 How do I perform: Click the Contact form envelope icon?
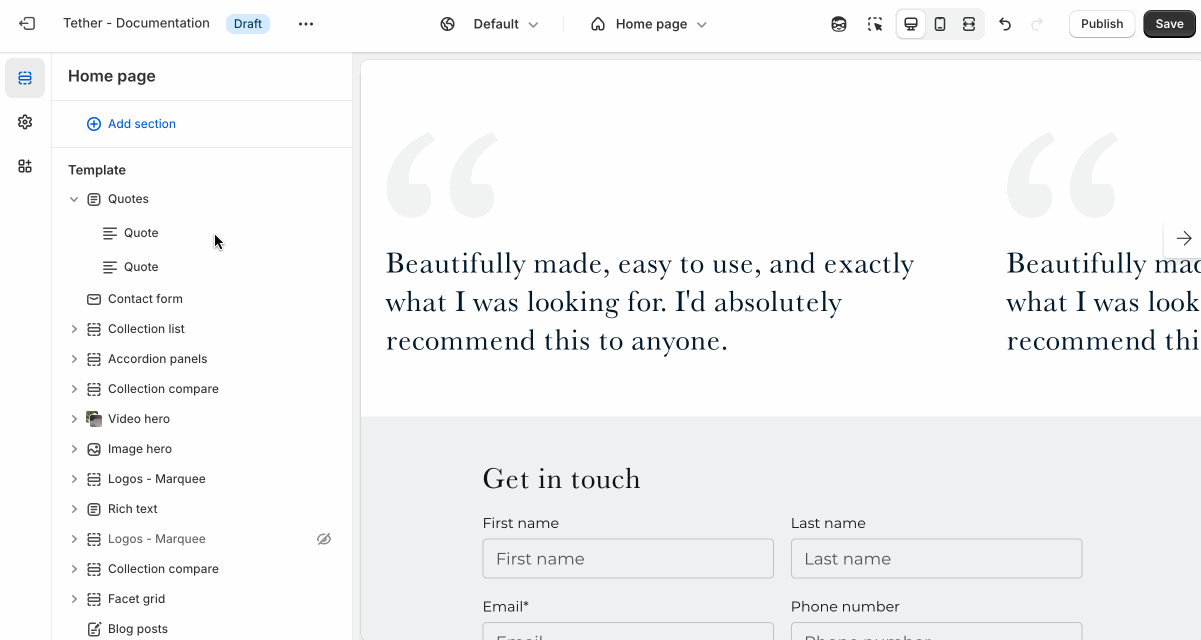click(x=94, y=299)
